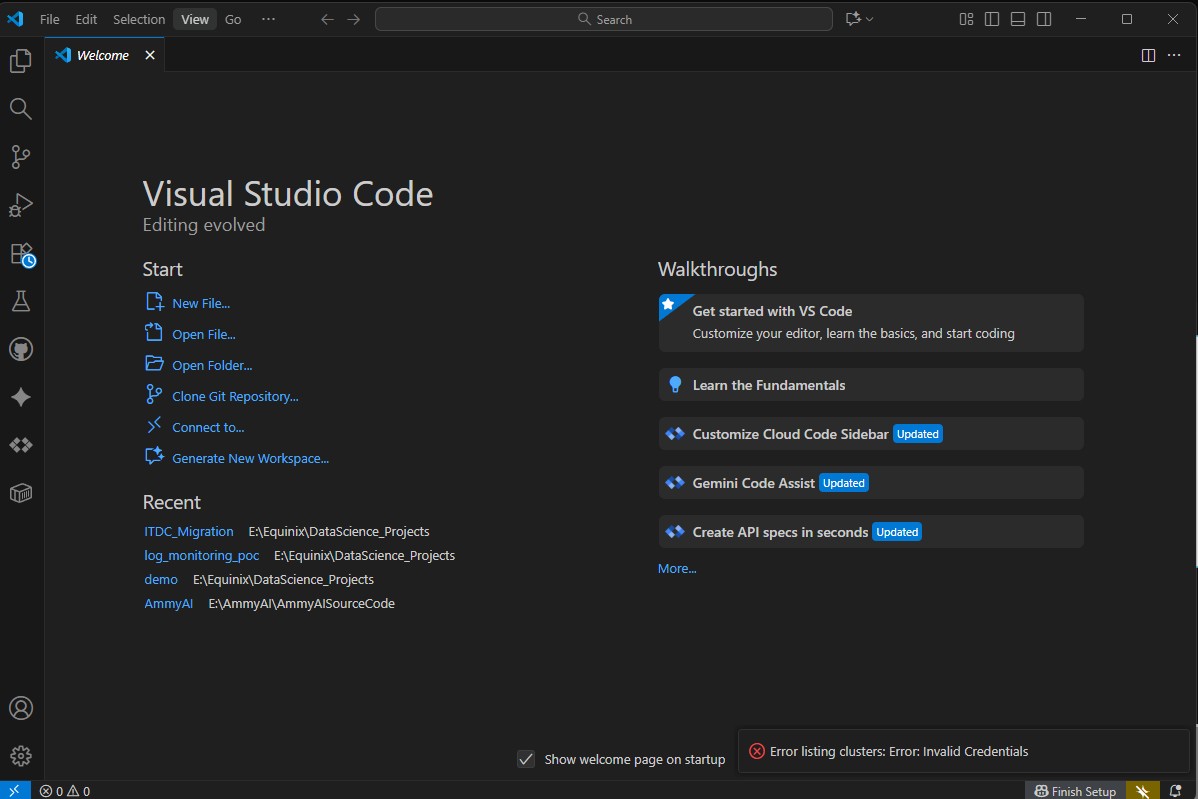Open the Testing flask view

click(20, 301)
